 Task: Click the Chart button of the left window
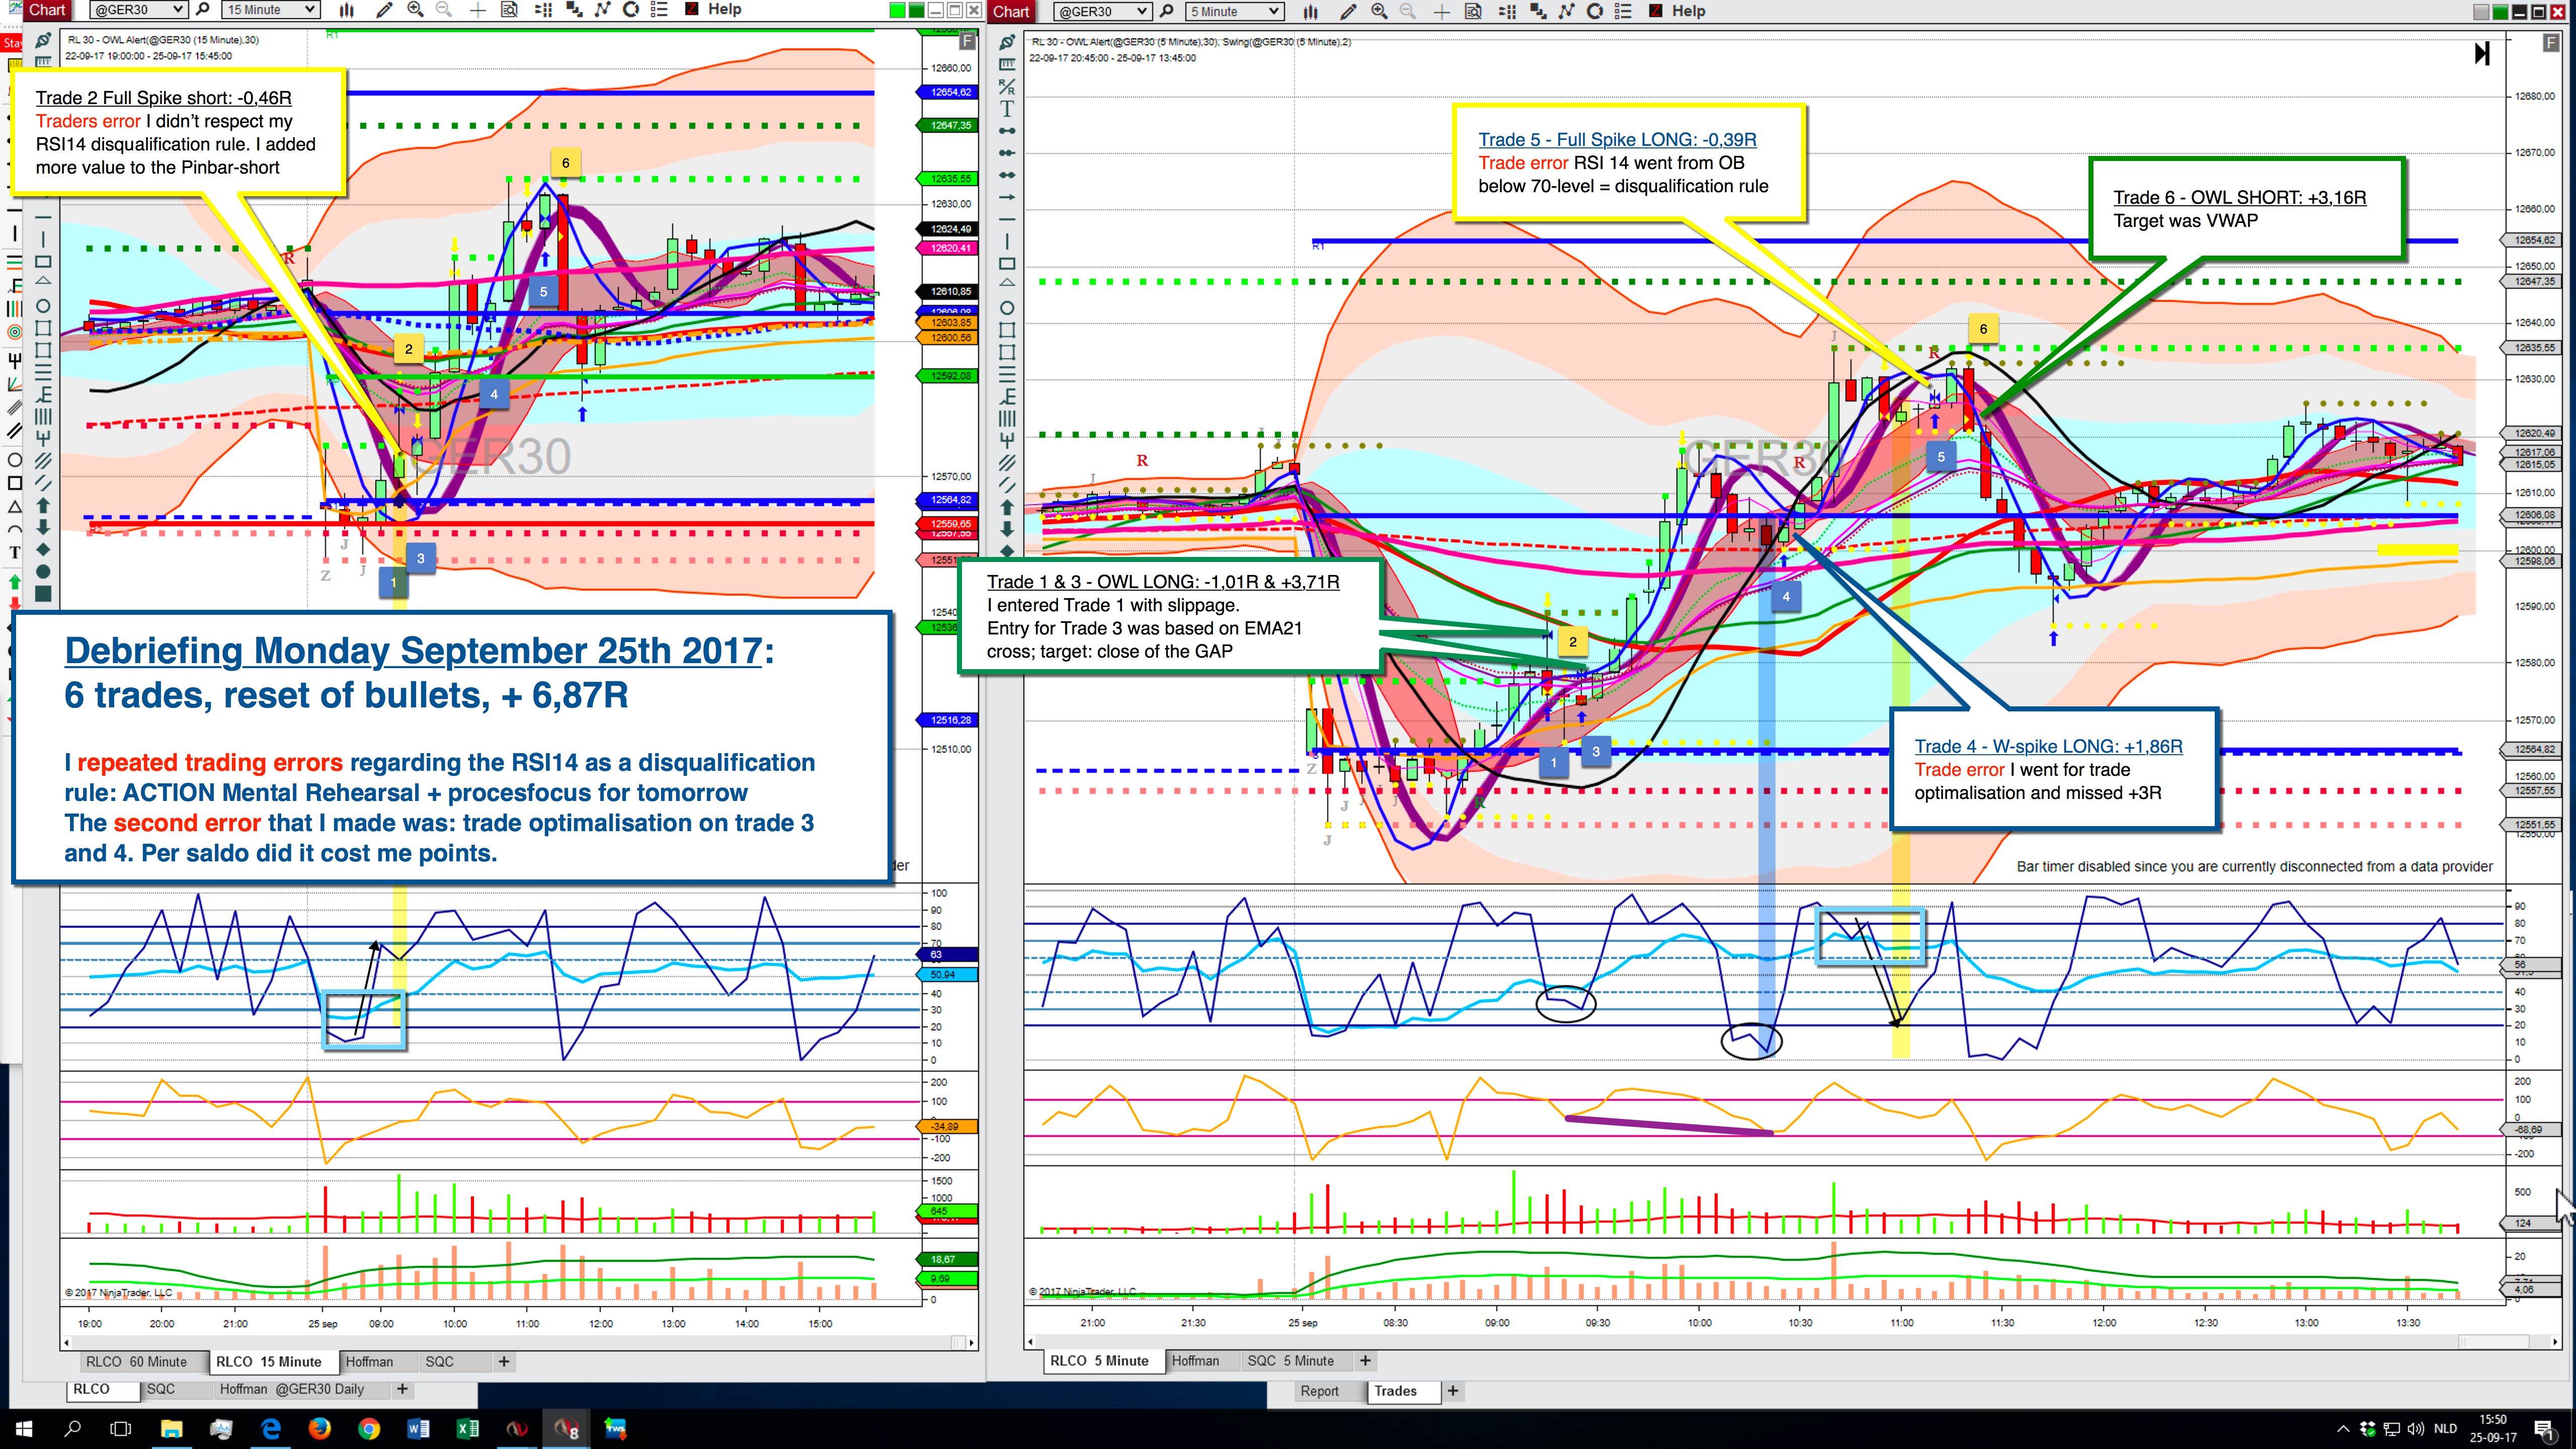46,10
